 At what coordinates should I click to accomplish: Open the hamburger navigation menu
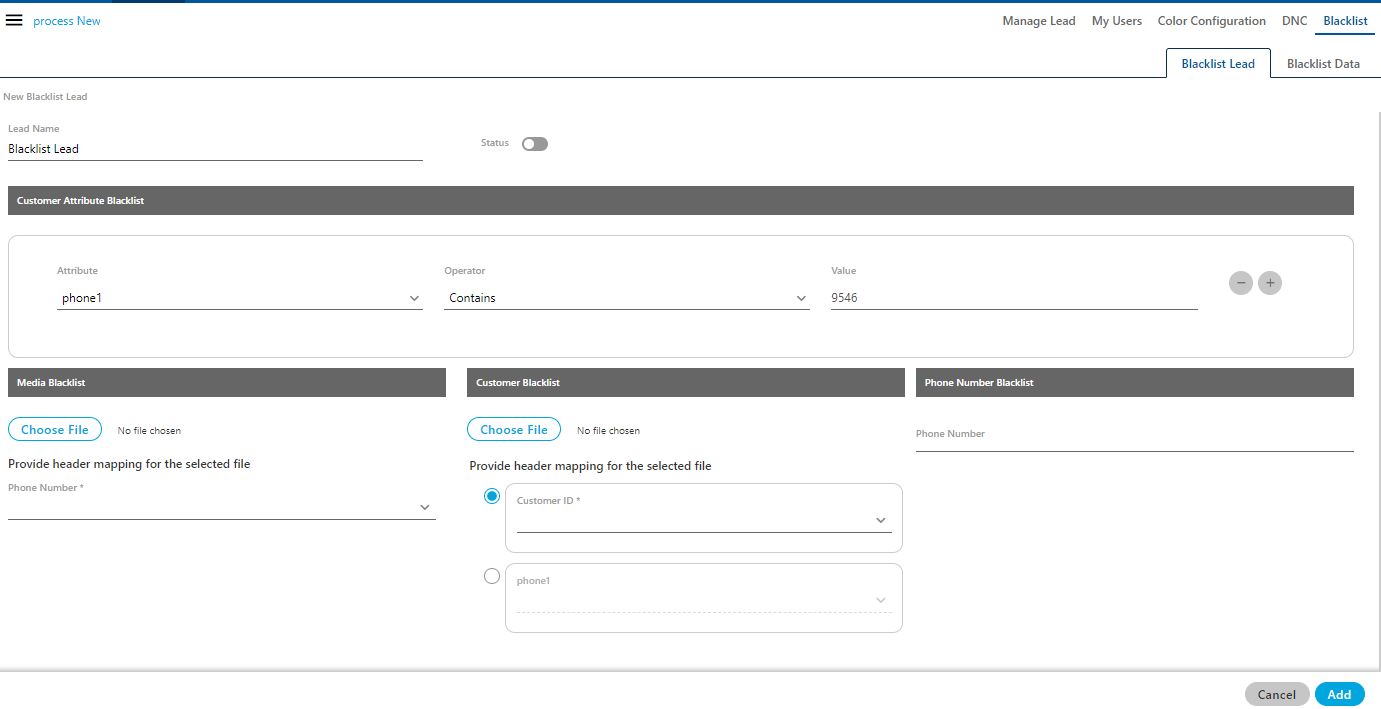(14, 21)
